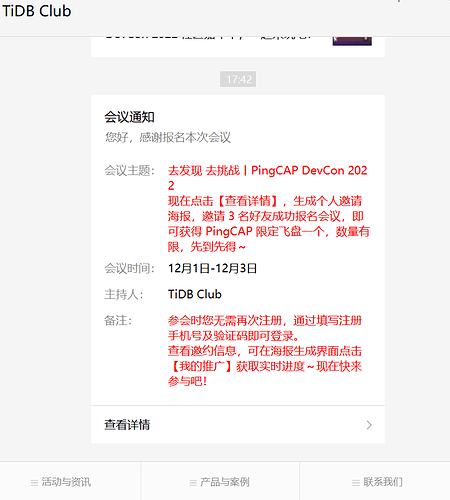The height and width of the screenshot is (500, 450).
Task: Click the 会议通知 card title
Action: tap(129, 117)
